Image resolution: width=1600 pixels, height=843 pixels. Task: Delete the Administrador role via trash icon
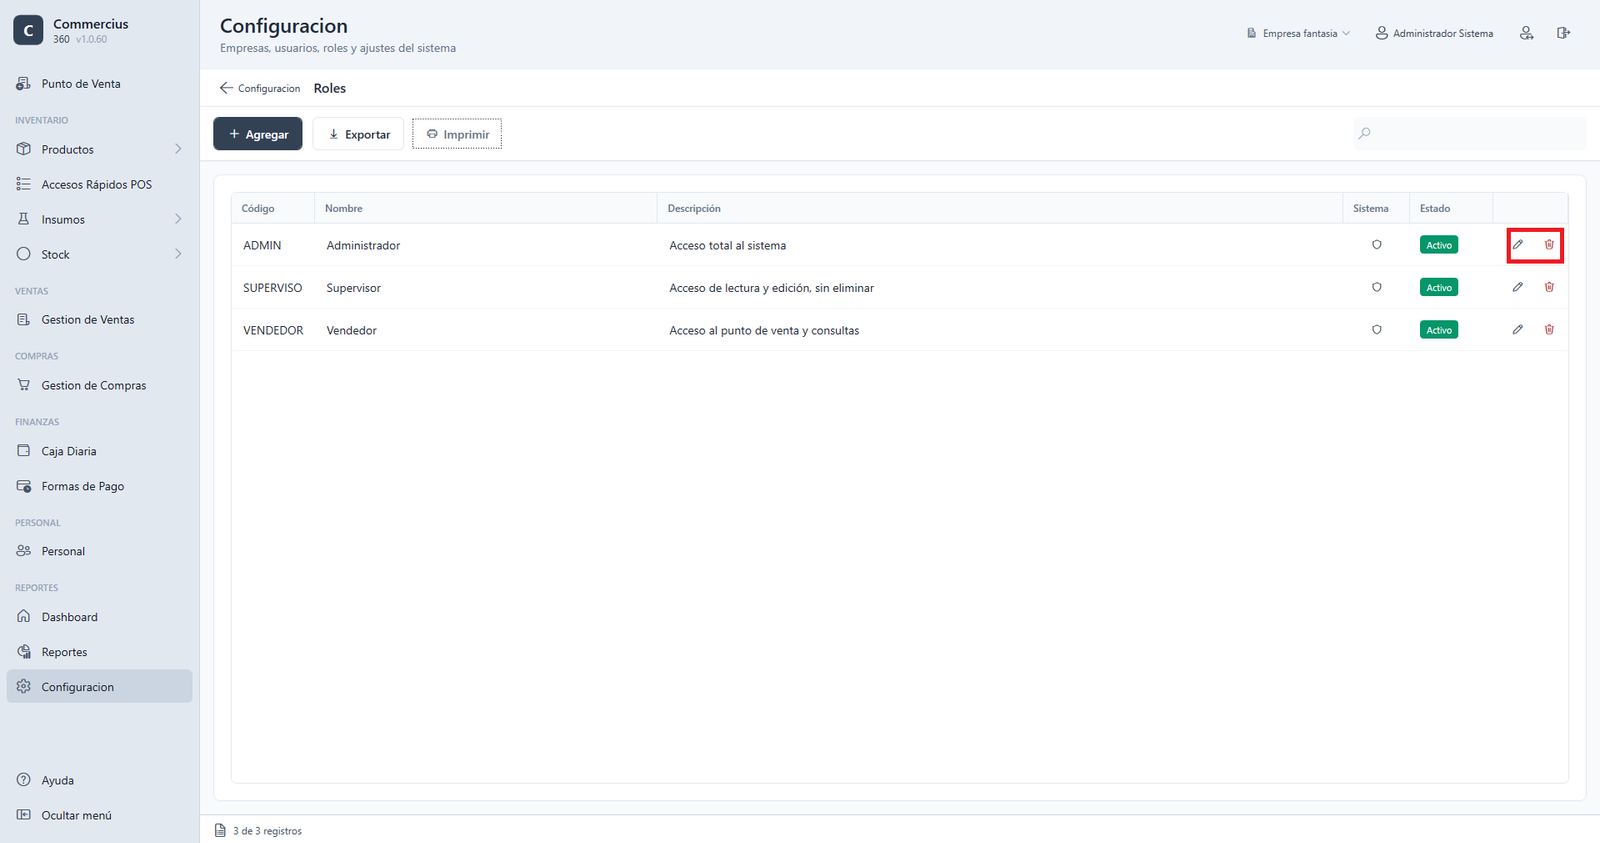[1549, 245]
